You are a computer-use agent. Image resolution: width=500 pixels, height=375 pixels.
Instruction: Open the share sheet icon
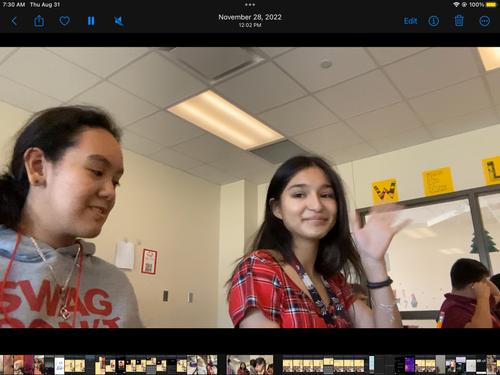tap(39, 21)
